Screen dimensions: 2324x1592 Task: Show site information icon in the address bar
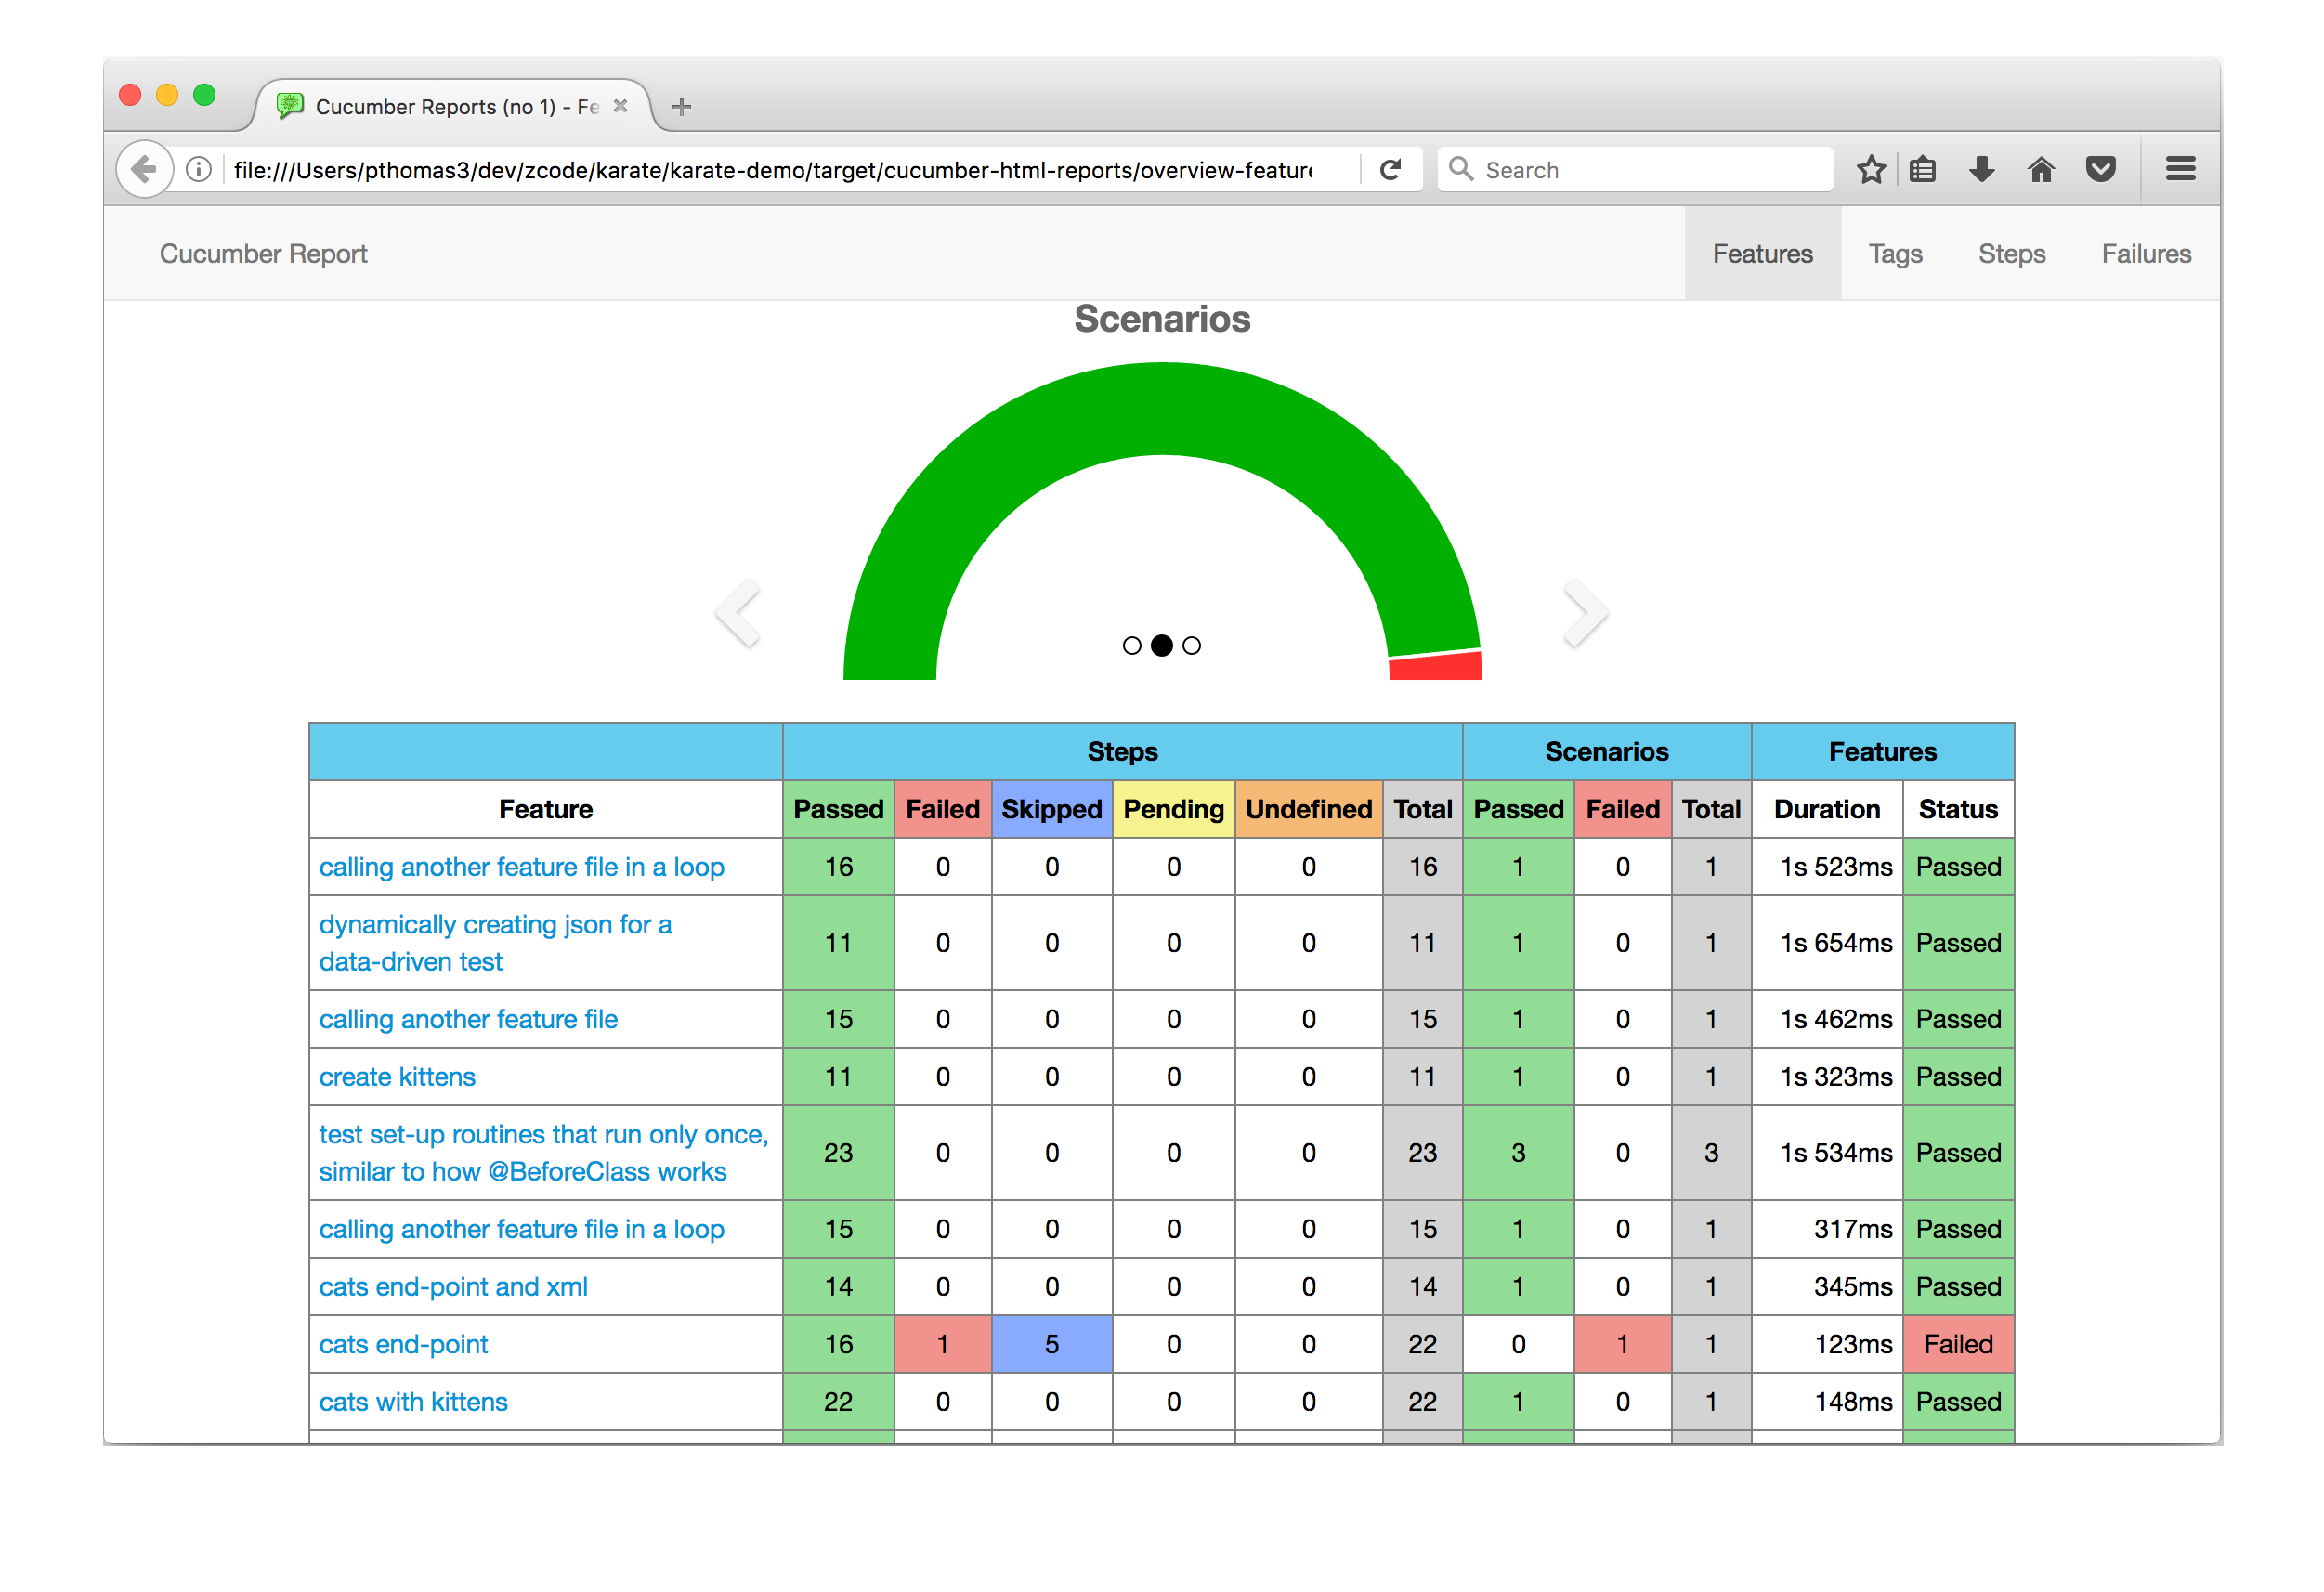coord(199,169)
